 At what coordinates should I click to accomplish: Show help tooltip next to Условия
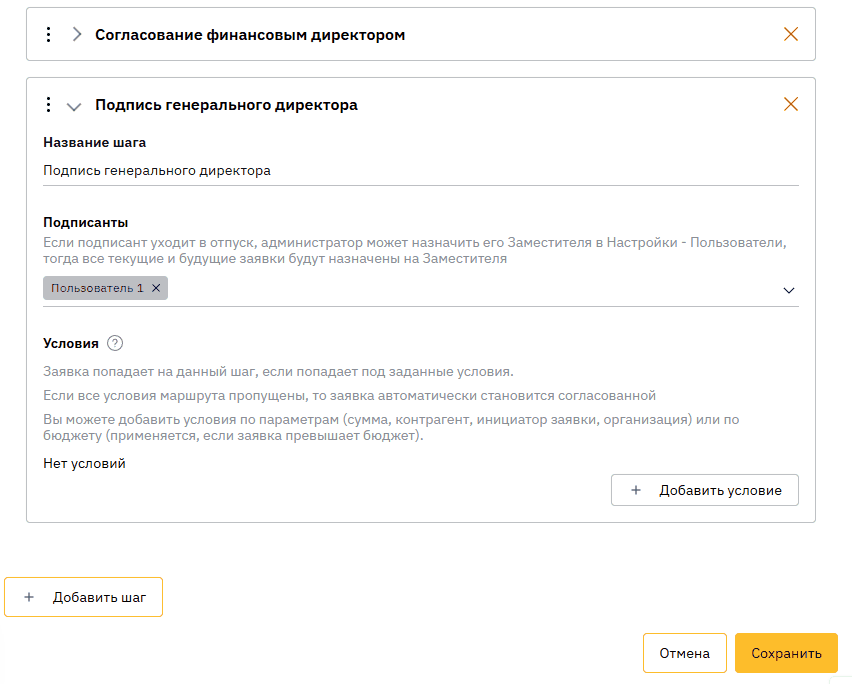115,344
